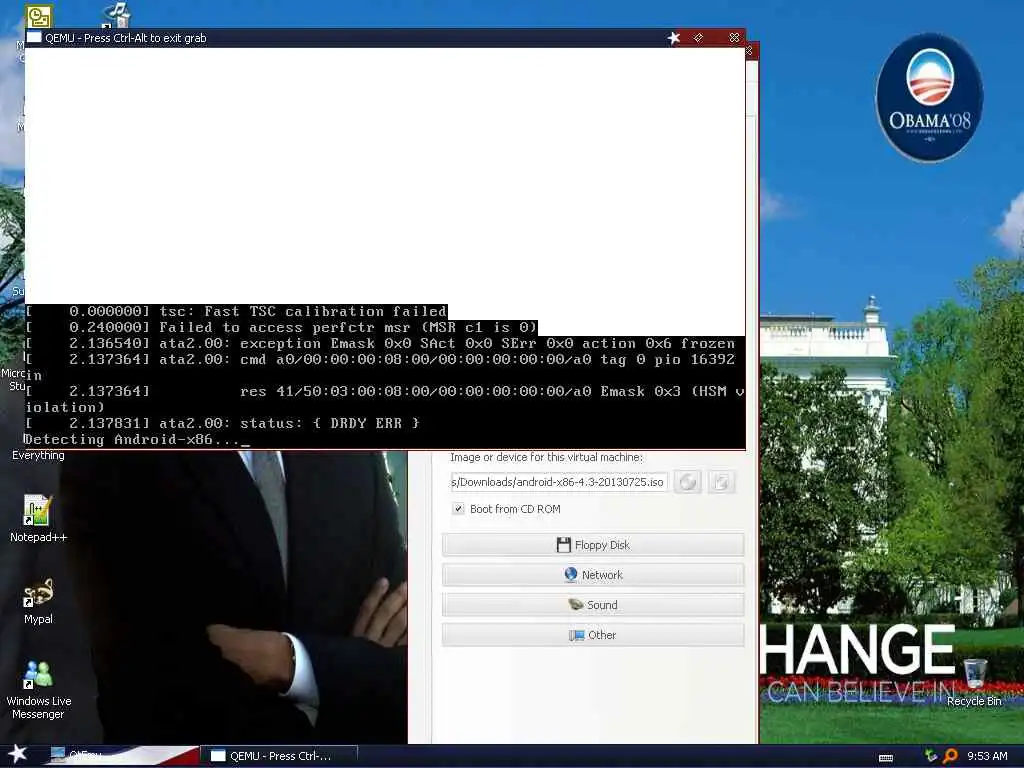Viewport: 1024px width, 768px height.
Task: Click 'ata2.00: status: { DRDY ERR }' console line
Action: click(x=289, y=423)
